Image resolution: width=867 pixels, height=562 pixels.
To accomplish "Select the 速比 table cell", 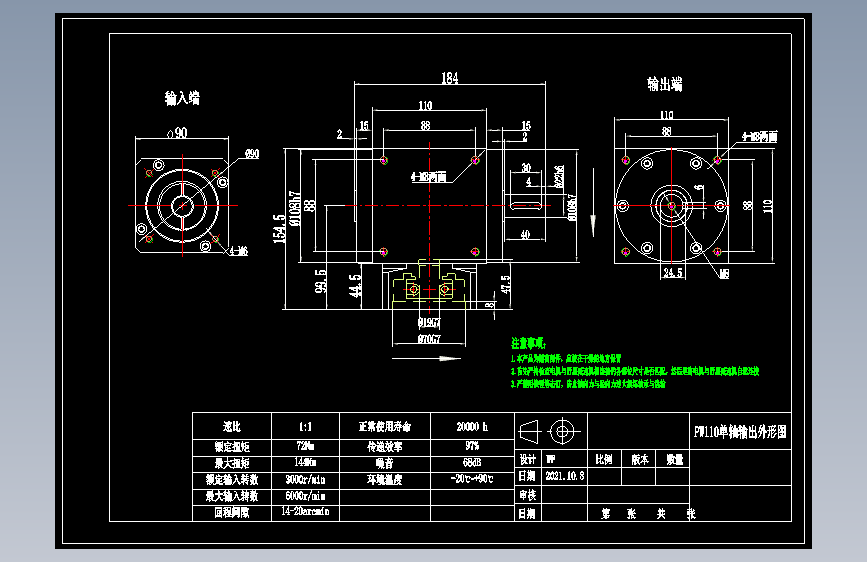I will coord(232,426).
